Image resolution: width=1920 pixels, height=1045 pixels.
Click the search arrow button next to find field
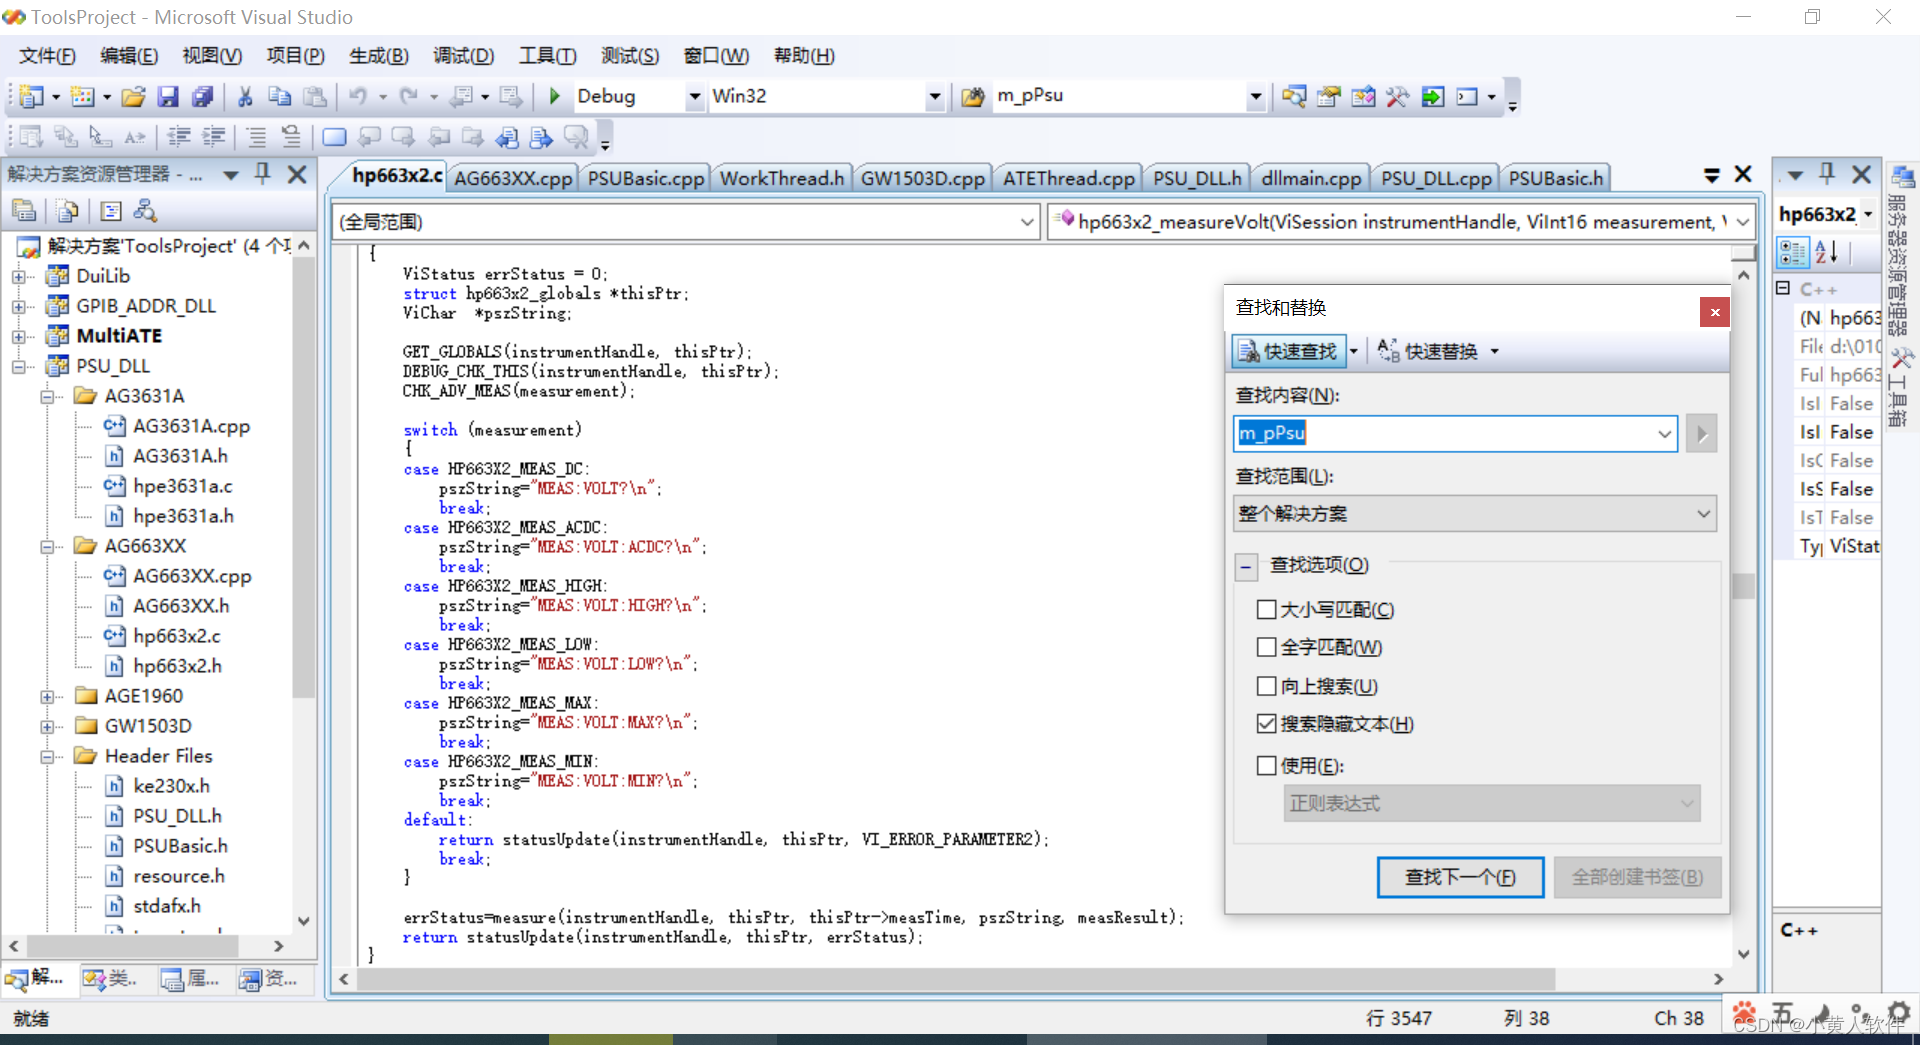click(x=1701, y=433)
